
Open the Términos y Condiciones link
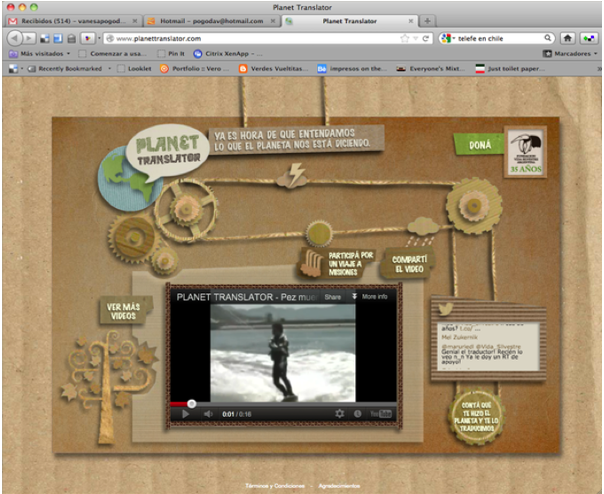(275, 486)
